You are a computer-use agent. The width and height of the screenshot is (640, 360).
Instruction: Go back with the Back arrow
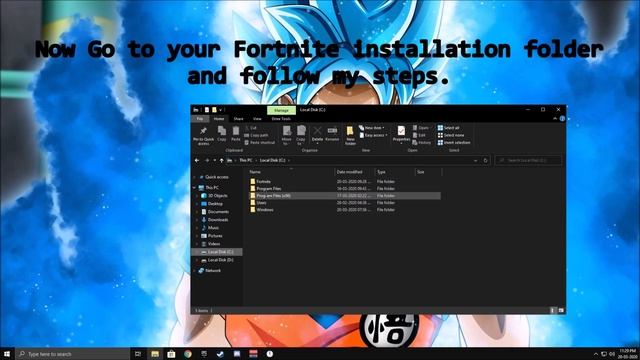click(x=197, y=160)
